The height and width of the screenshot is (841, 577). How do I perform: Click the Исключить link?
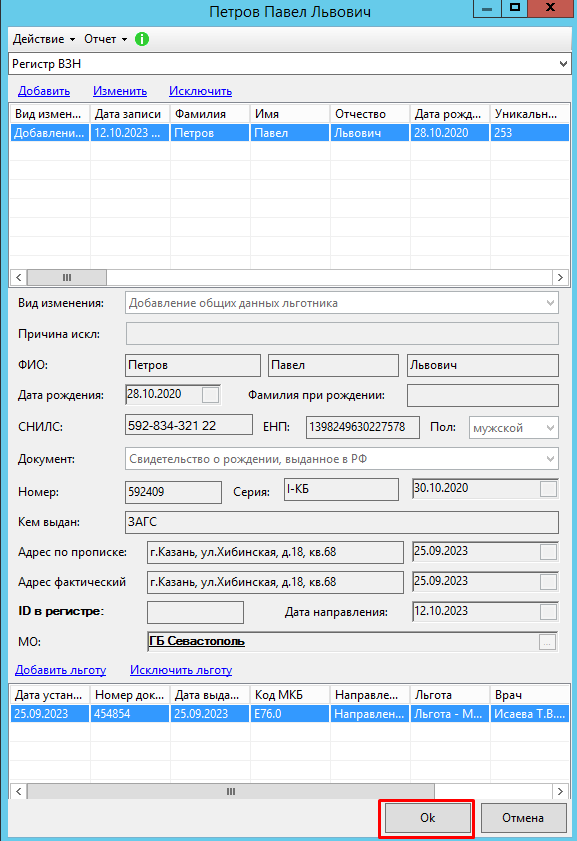201,91
